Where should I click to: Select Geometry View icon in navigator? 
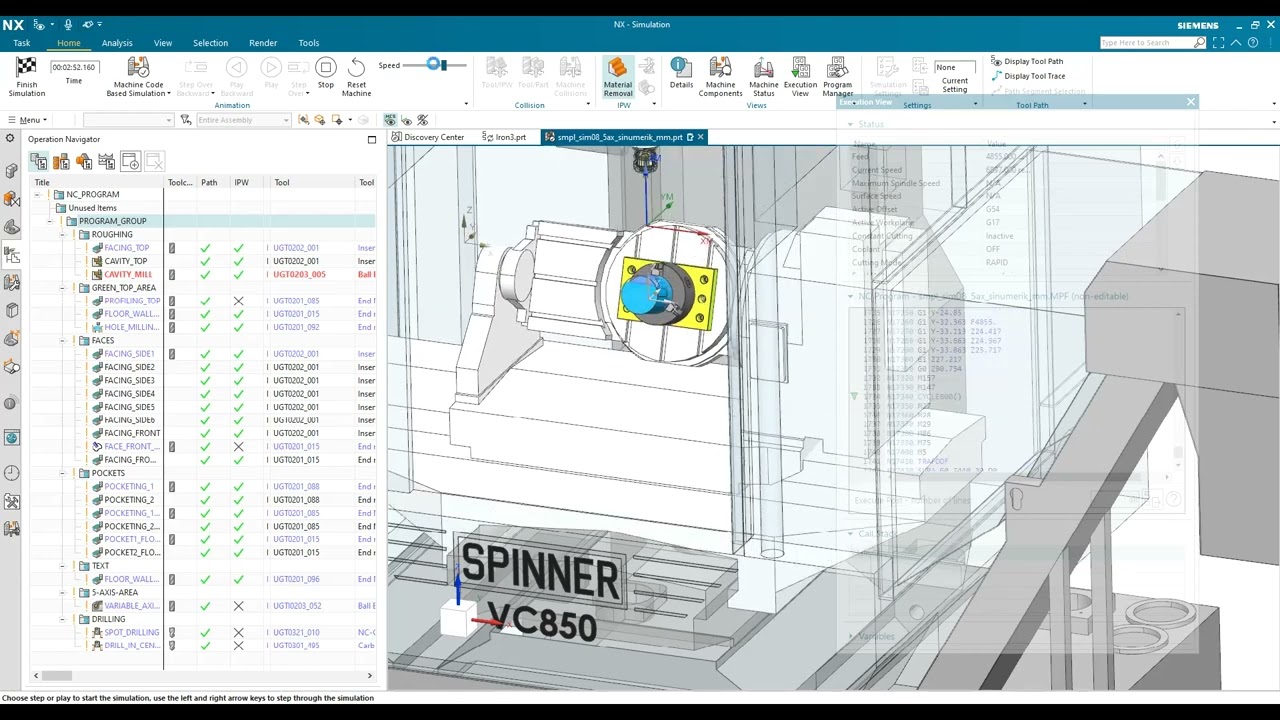coord(84,162)
